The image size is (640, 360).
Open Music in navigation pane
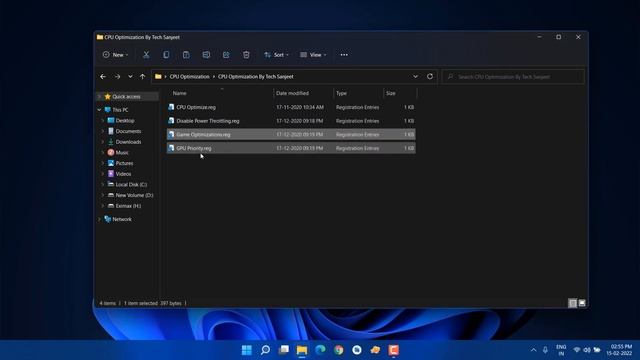point(122,153)
